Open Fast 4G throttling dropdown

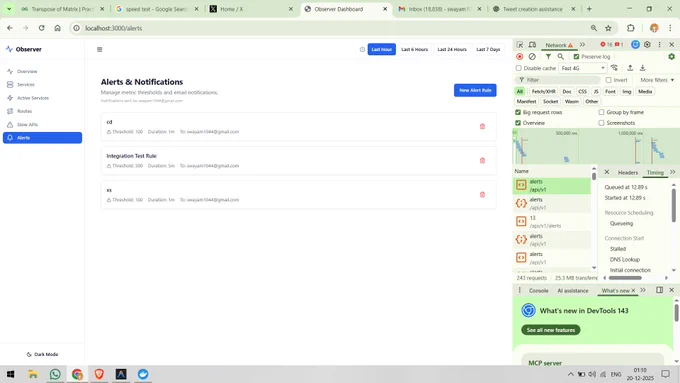[x=582, y=68]
